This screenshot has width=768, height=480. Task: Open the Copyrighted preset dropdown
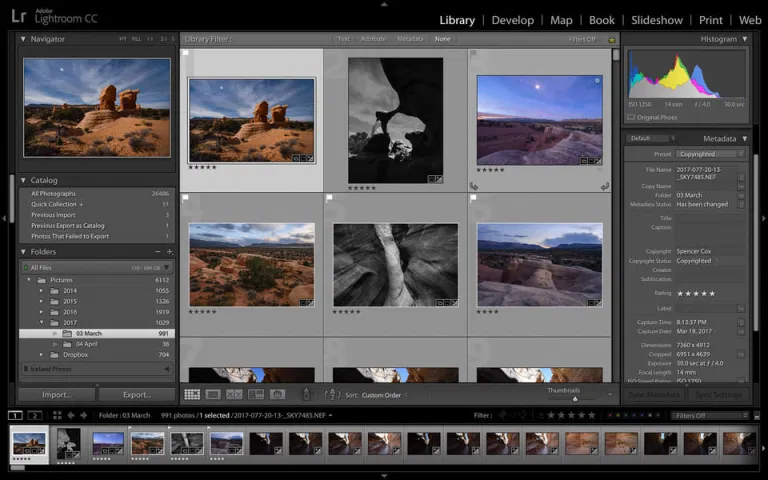[710, 154]
